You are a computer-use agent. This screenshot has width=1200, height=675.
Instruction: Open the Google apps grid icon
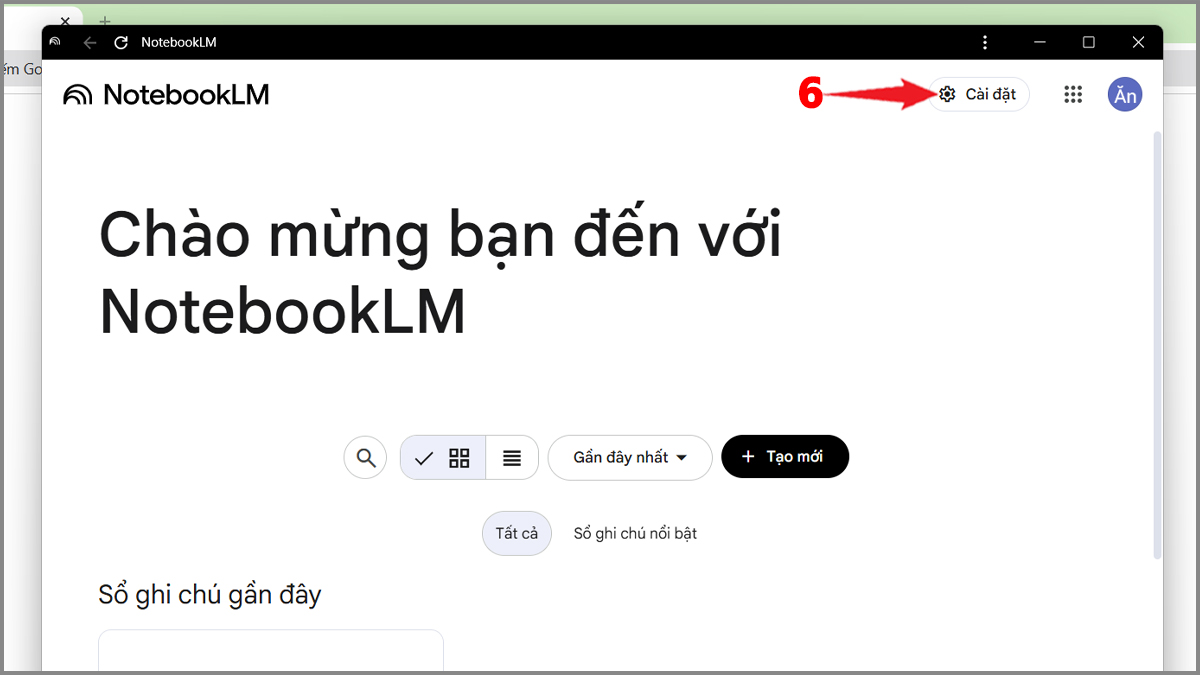click(1073, 94)
